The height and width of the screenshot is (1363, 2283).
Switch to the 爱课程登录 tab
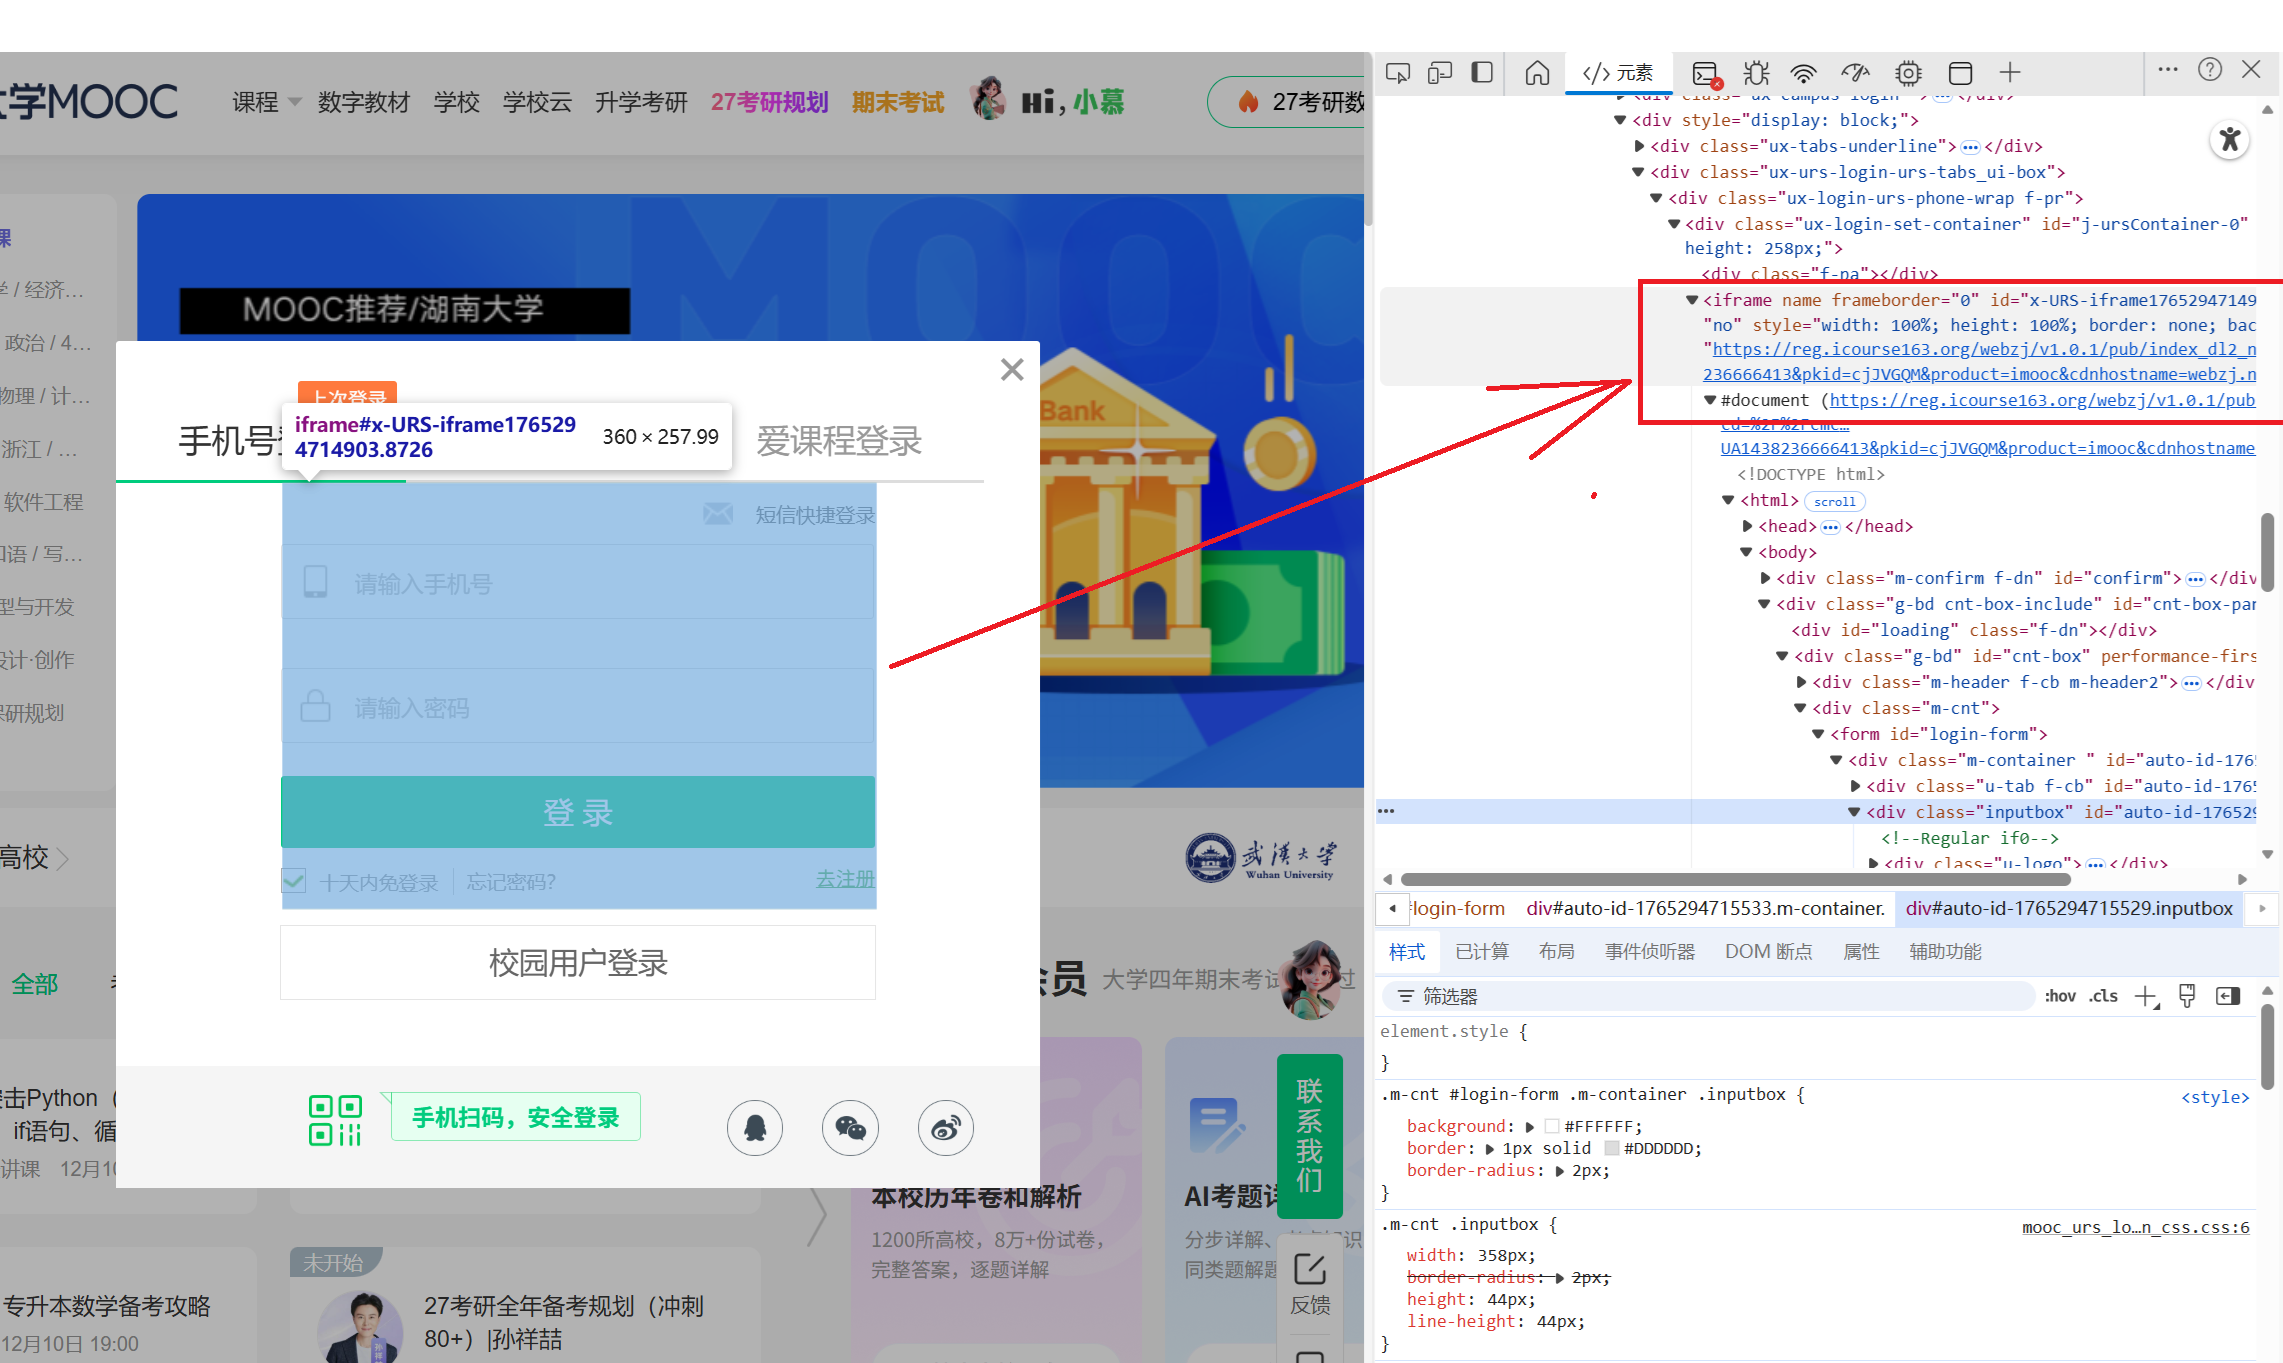coord(839,441)
